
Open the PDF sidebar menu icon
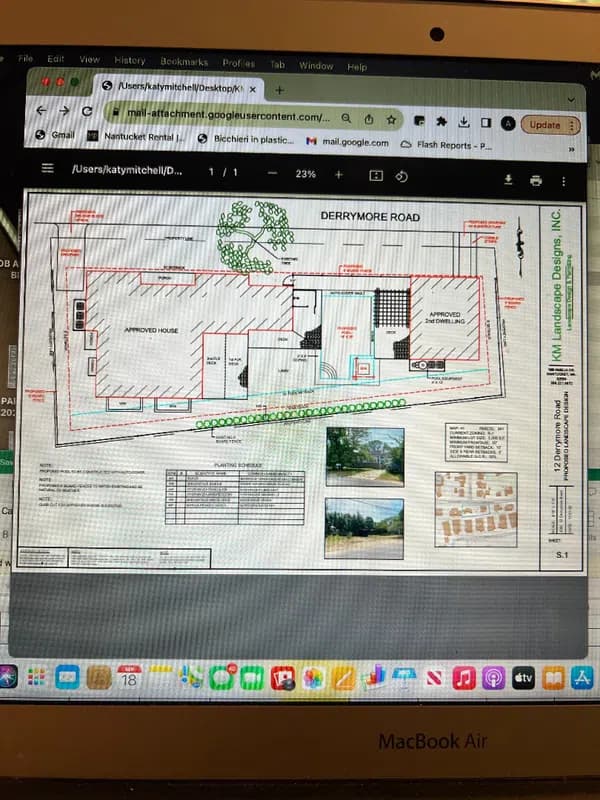(47, 169)
